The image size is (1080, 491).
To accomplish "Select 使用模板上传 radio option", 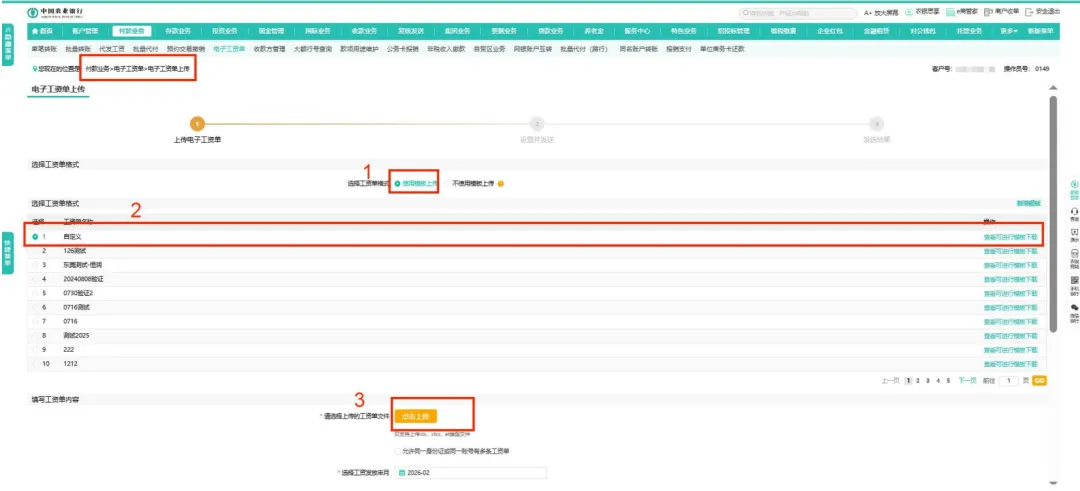I will pos(397,184).
